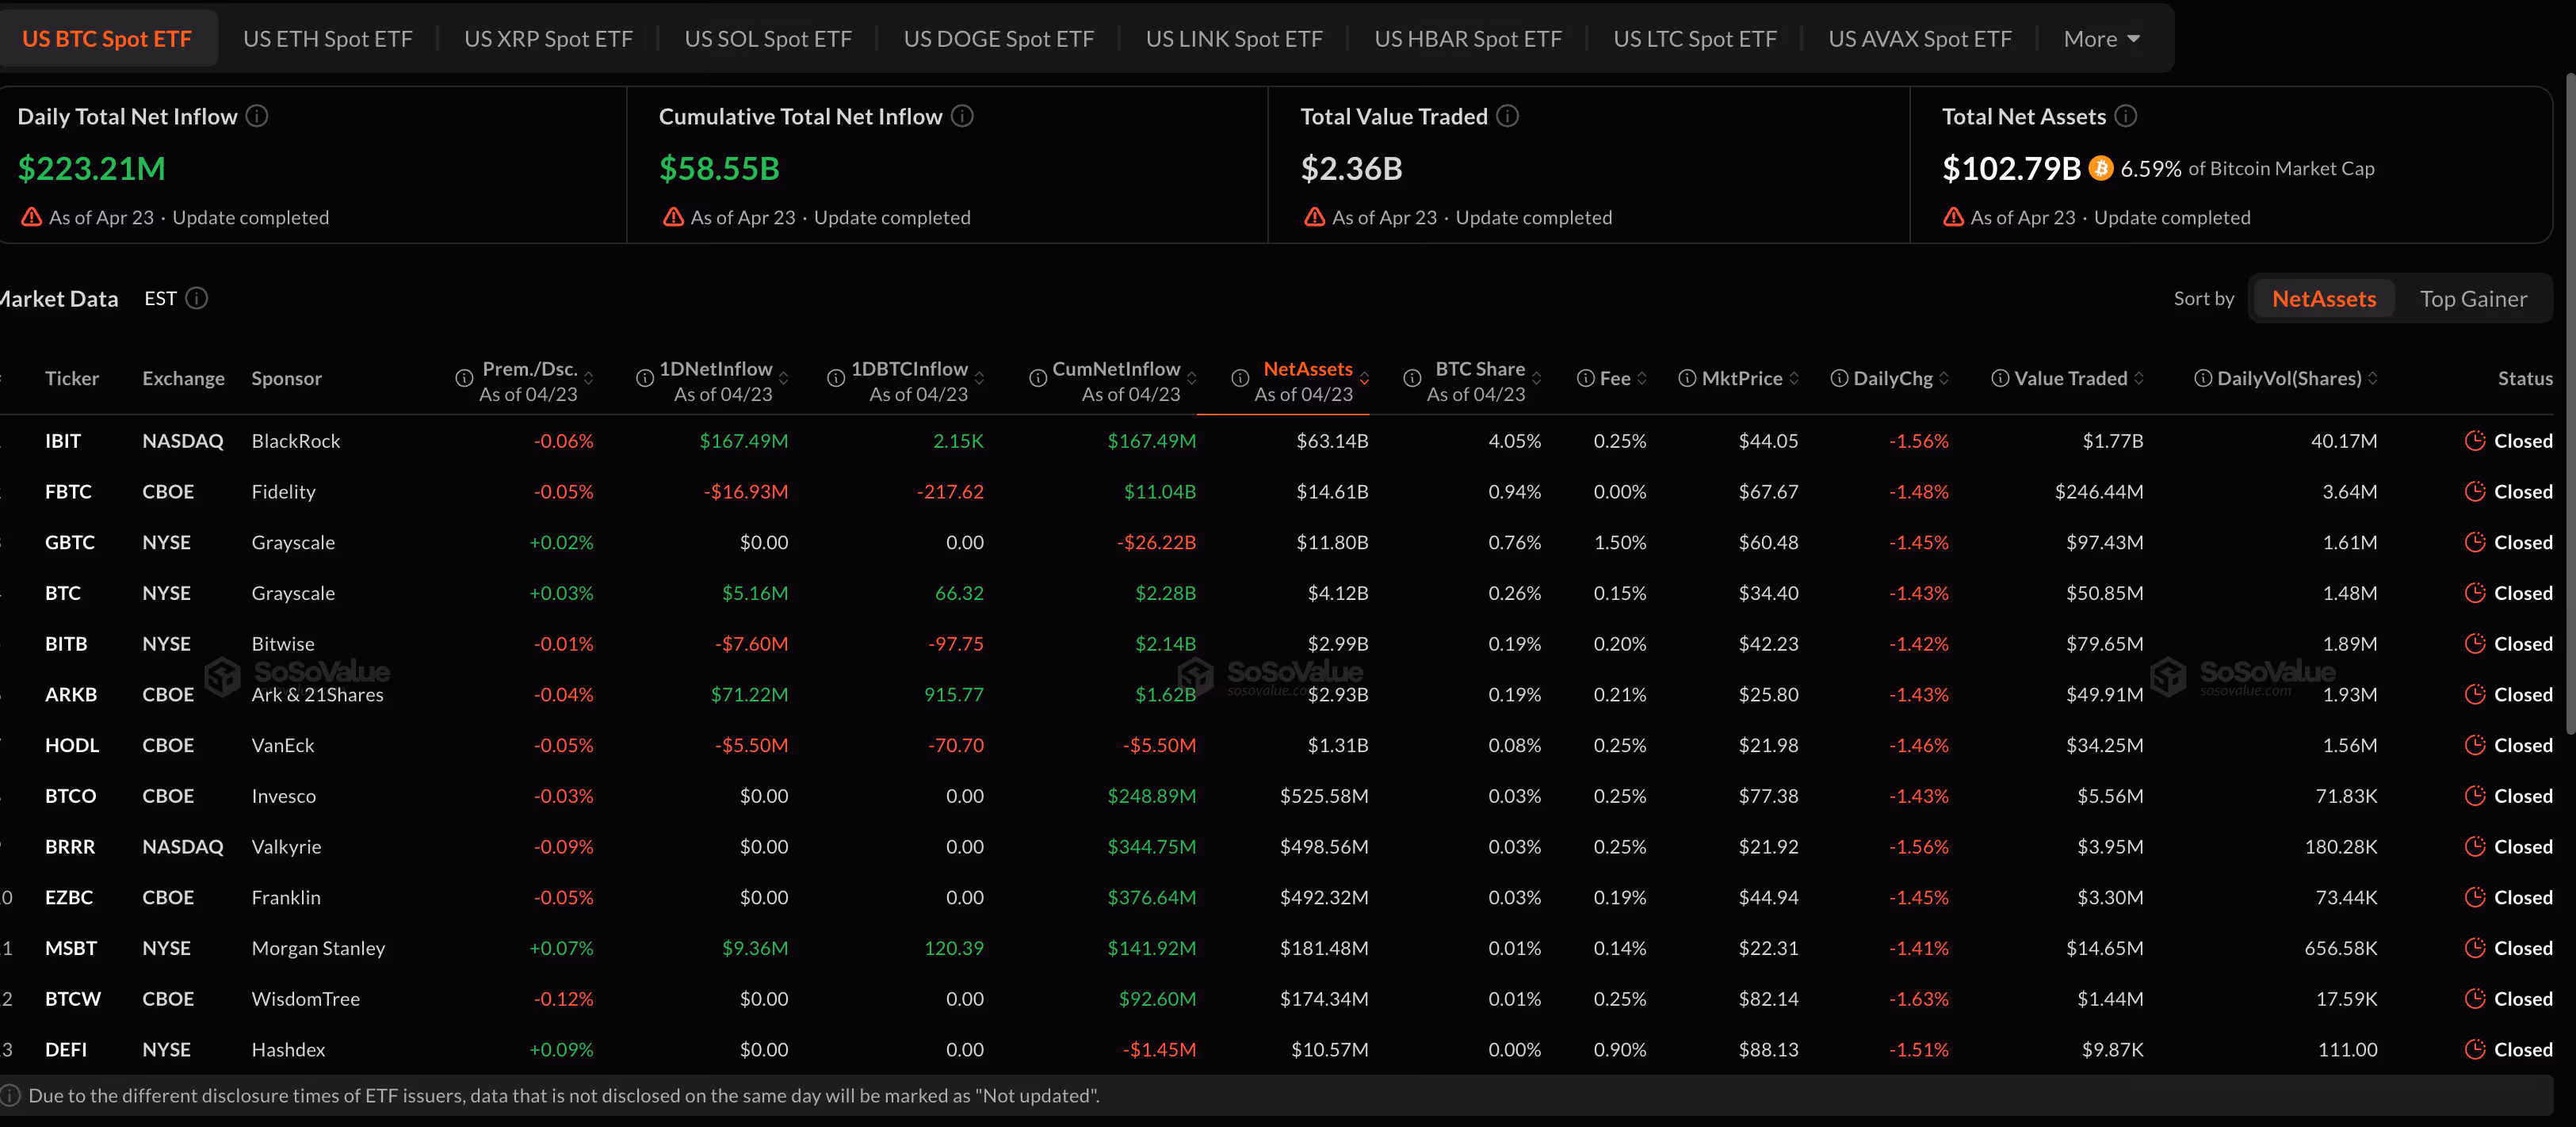Open the IBIT ticker link
The width and height of the screenshot is (2576, 1127).
click(63, 441)
